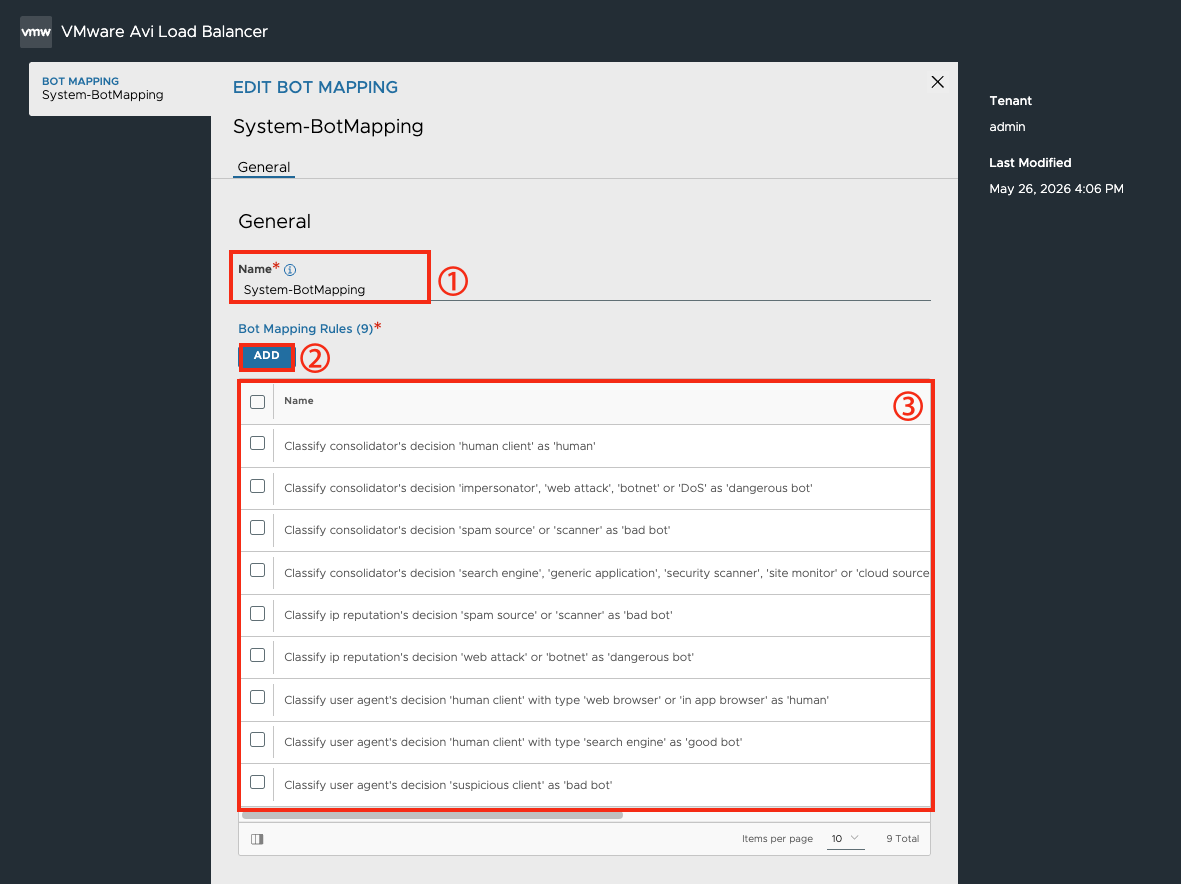Check the consolidator 'search engine' rule checkbox
The width and height of the screenshot is (1181, 884).
click(x=258, y=570)
